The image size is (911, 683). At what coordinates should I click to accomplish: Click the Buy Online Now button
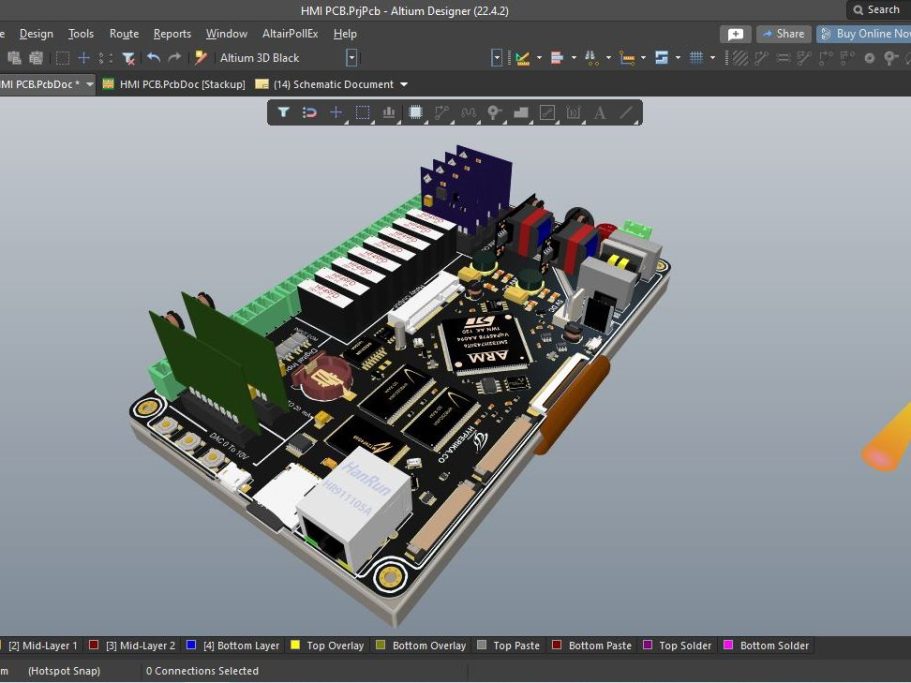tap(864, 34)
